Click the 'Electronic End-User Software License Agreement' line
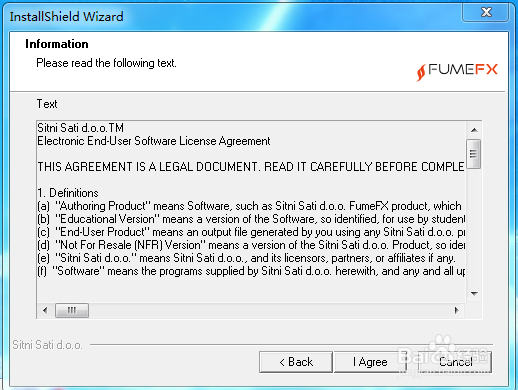 [x=154, y=141]
